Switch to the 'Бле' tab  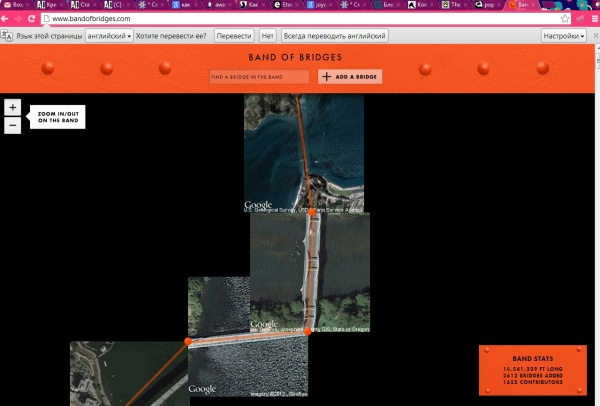(x=386, y=5)
